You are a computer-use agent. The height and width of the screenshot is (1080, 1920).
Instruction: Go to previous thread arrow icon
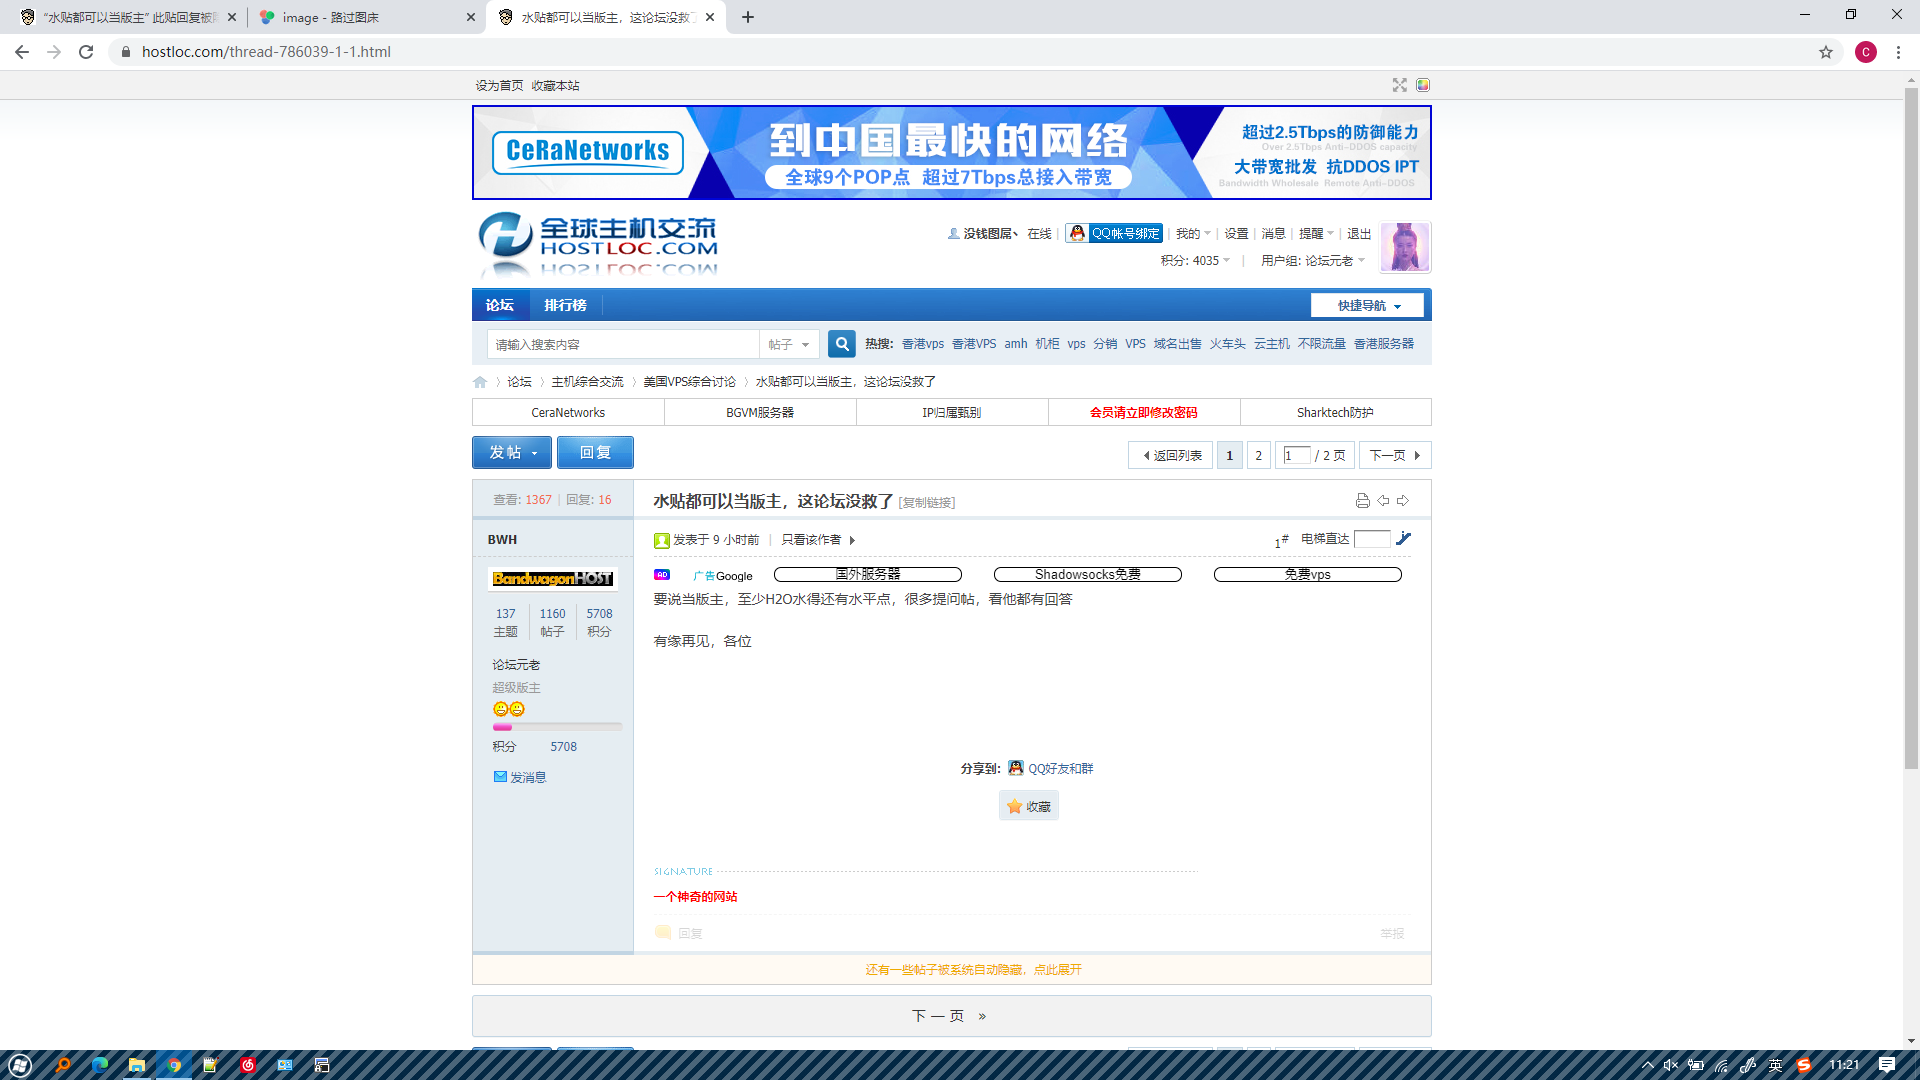[x=1383, y=501]
